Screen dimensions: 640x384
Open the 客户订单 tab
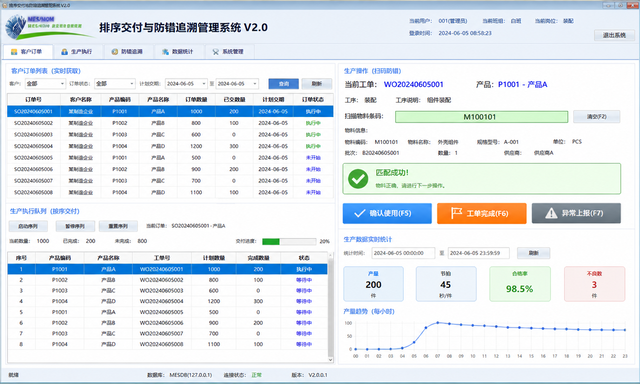pos(27,52)
